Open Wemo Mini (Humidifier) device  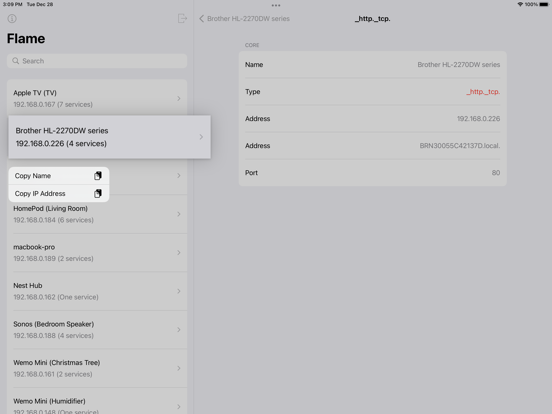[97, 401]
